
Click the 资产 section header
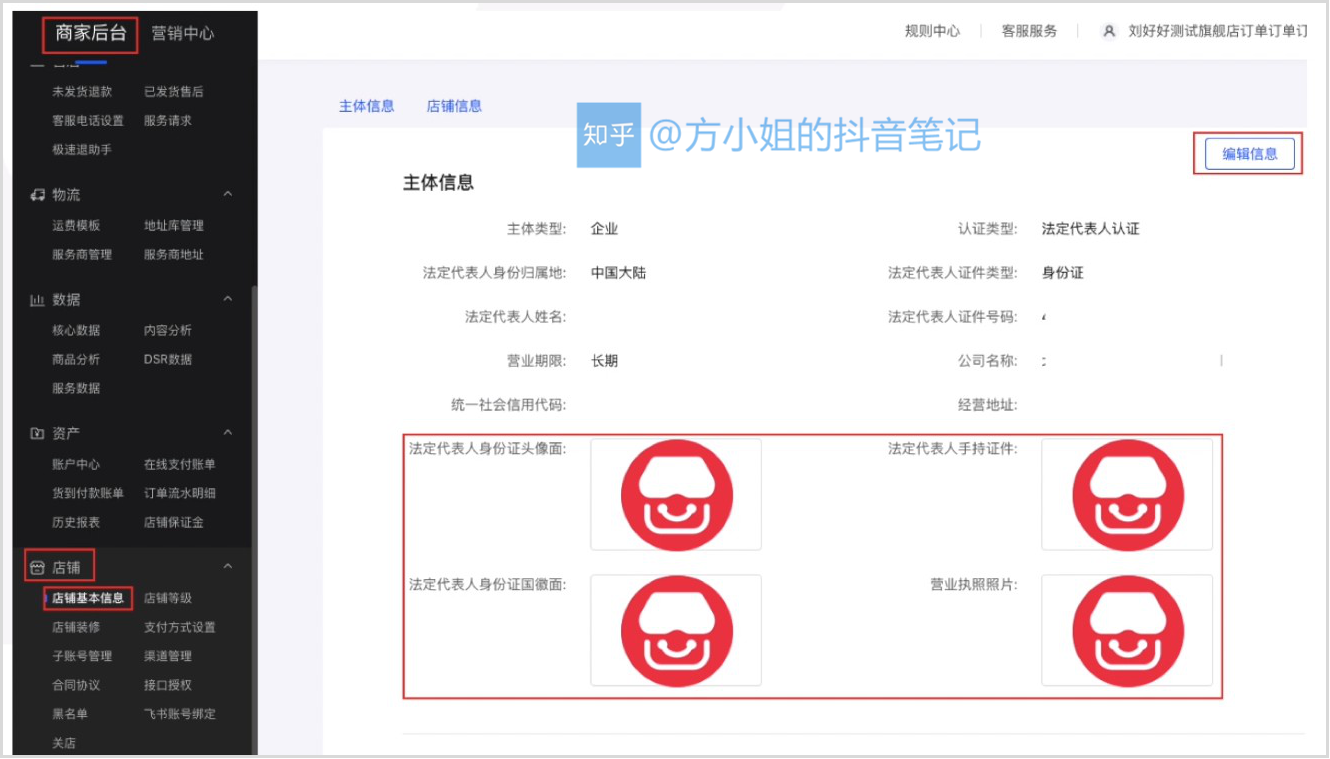coord(133,433)
